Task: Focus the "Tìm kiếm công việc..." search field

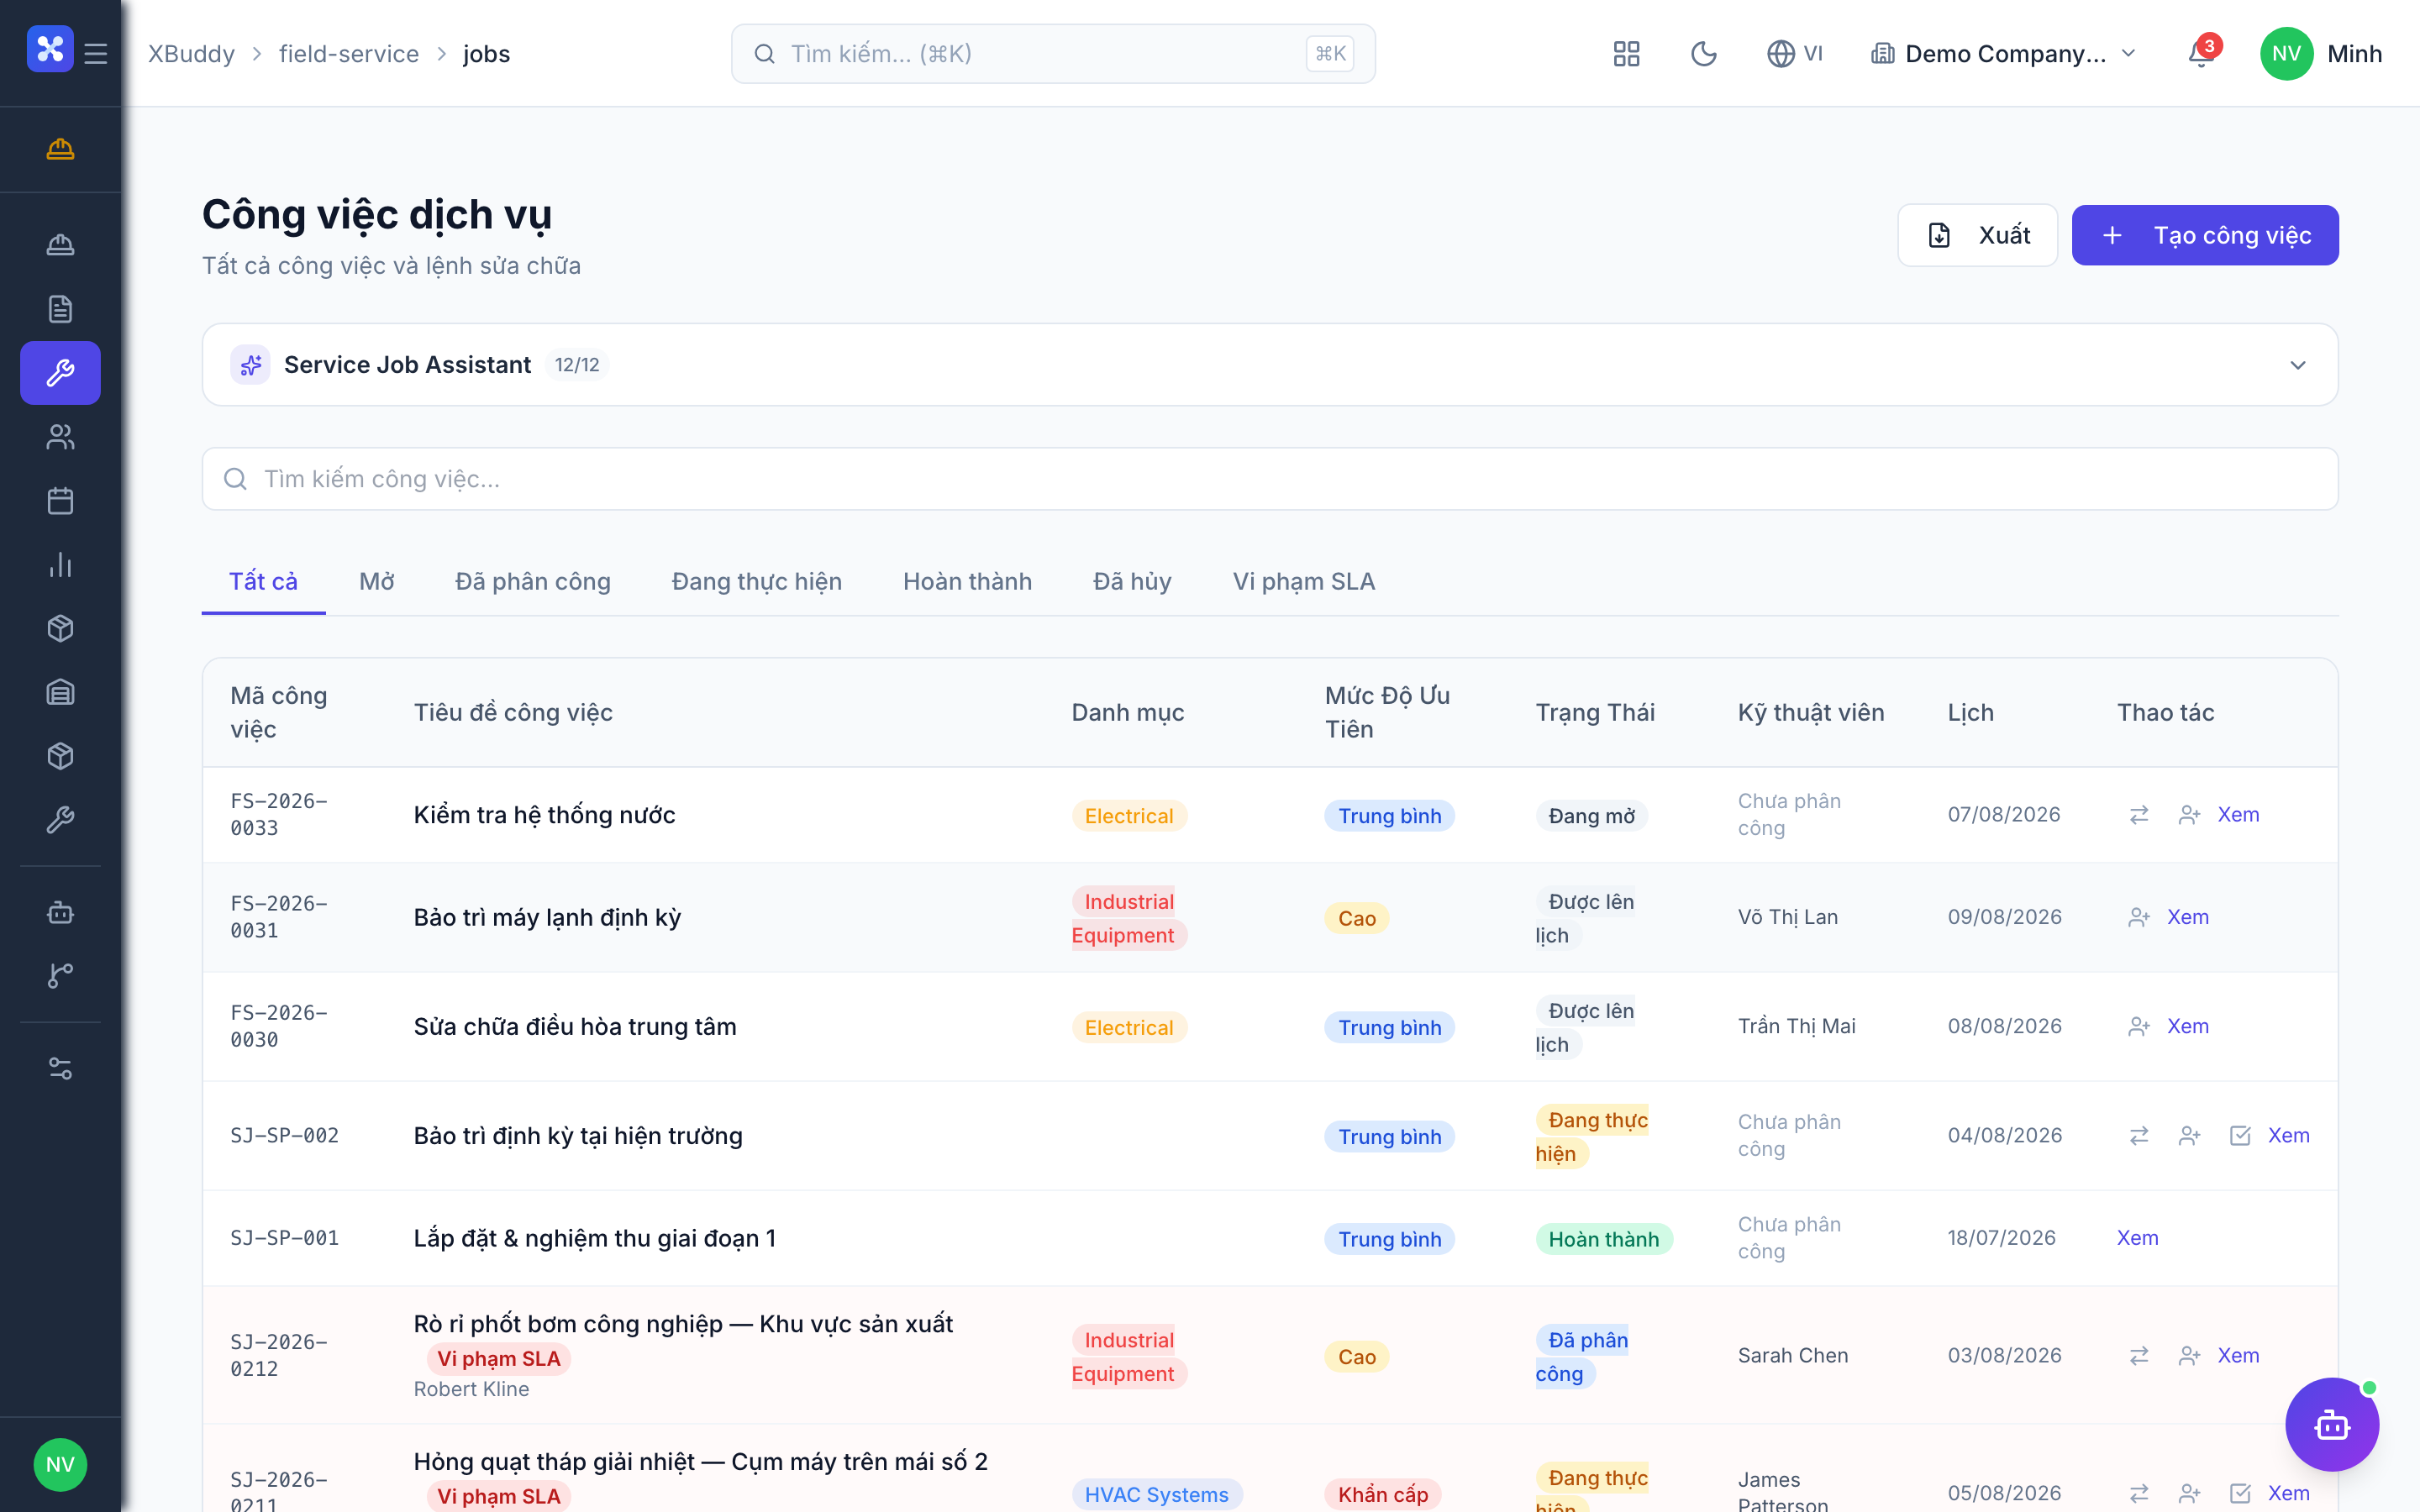Action: 1270,479
